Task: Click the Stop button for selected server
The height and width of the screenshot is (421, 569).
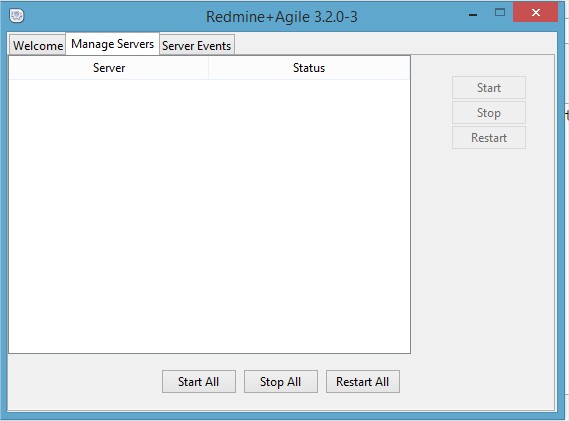Action: point(488,113)
